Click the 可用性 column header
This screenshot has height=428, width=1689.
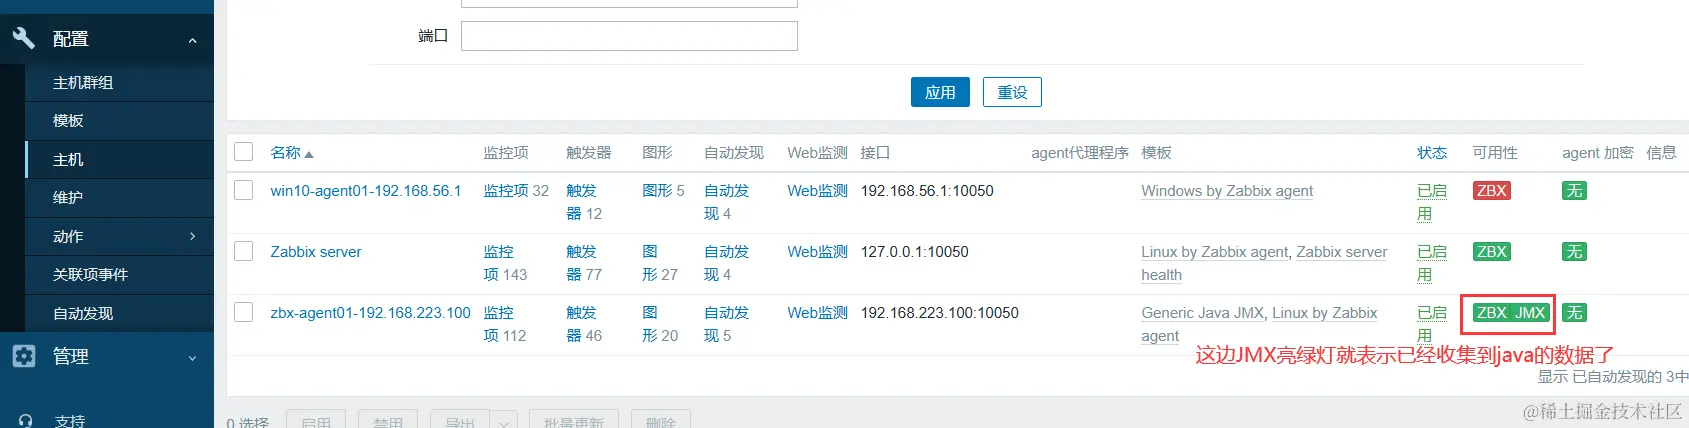click(x=1494, y=153)
